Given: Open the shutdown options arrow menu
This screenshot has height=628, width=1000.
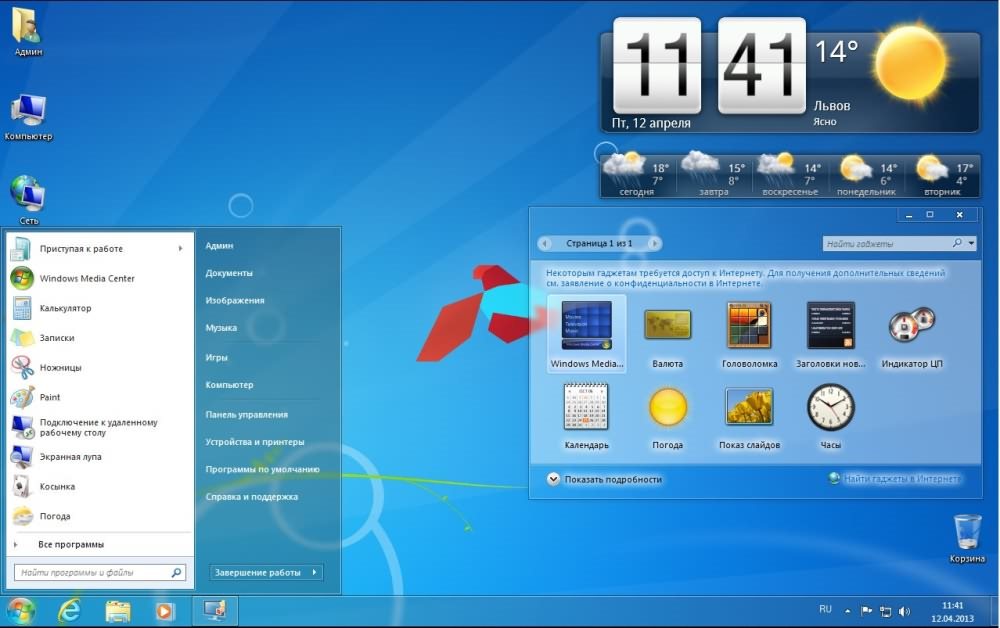Looking at the screenshot, I should 315,573.
